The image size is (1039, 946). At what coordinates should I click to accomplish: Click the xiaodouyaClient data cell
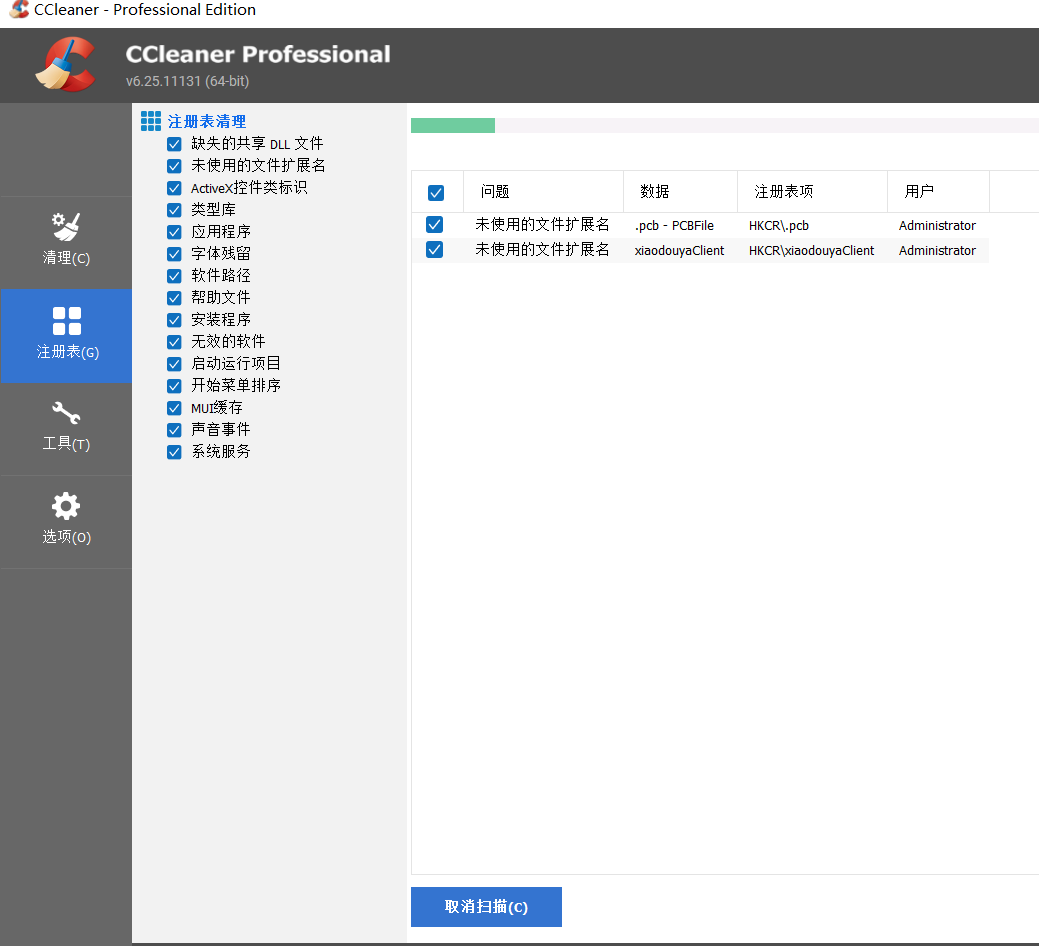point(679,250)
